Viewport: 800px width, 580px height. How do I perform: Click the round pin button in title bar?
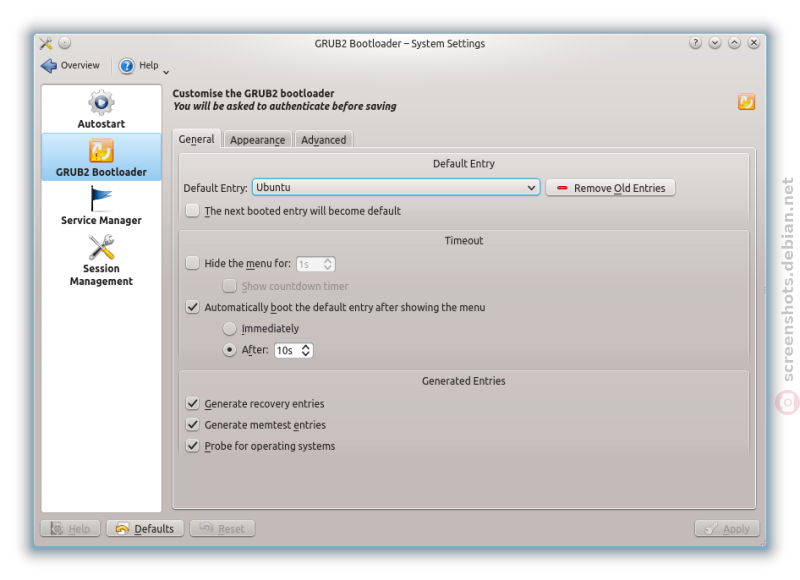pyautogui.click(x=65, y=43)
